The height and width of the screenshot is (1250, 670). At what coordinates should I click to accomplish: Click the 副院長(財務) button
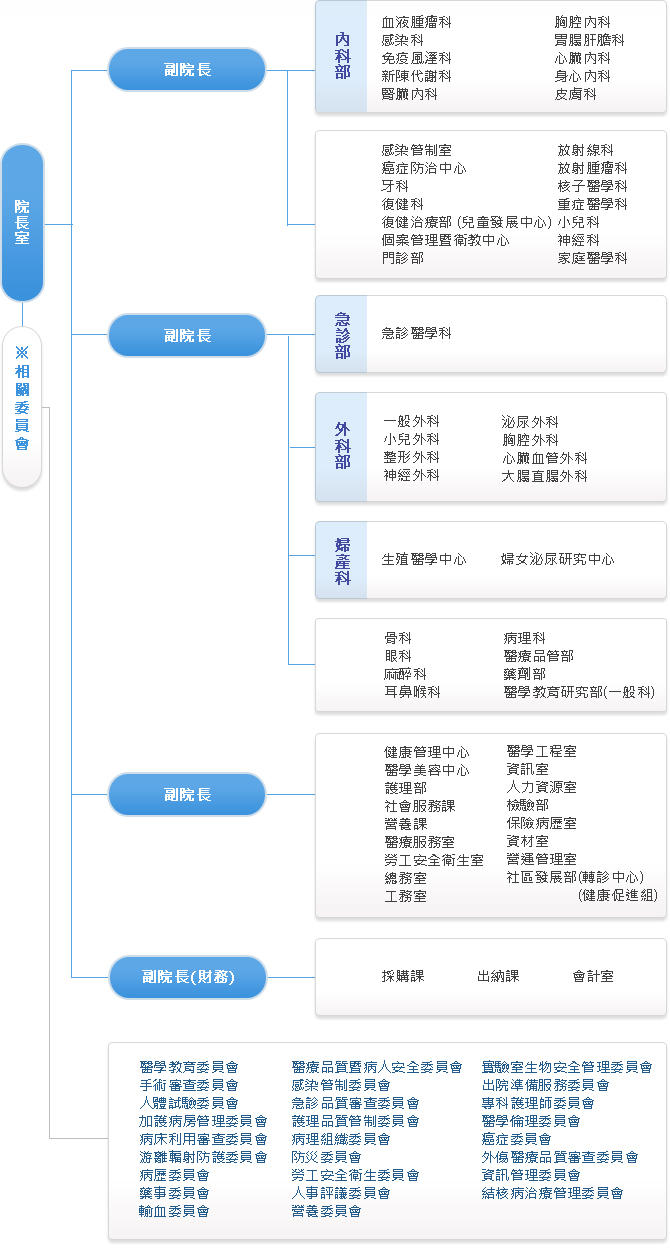(x=187, y=977)
